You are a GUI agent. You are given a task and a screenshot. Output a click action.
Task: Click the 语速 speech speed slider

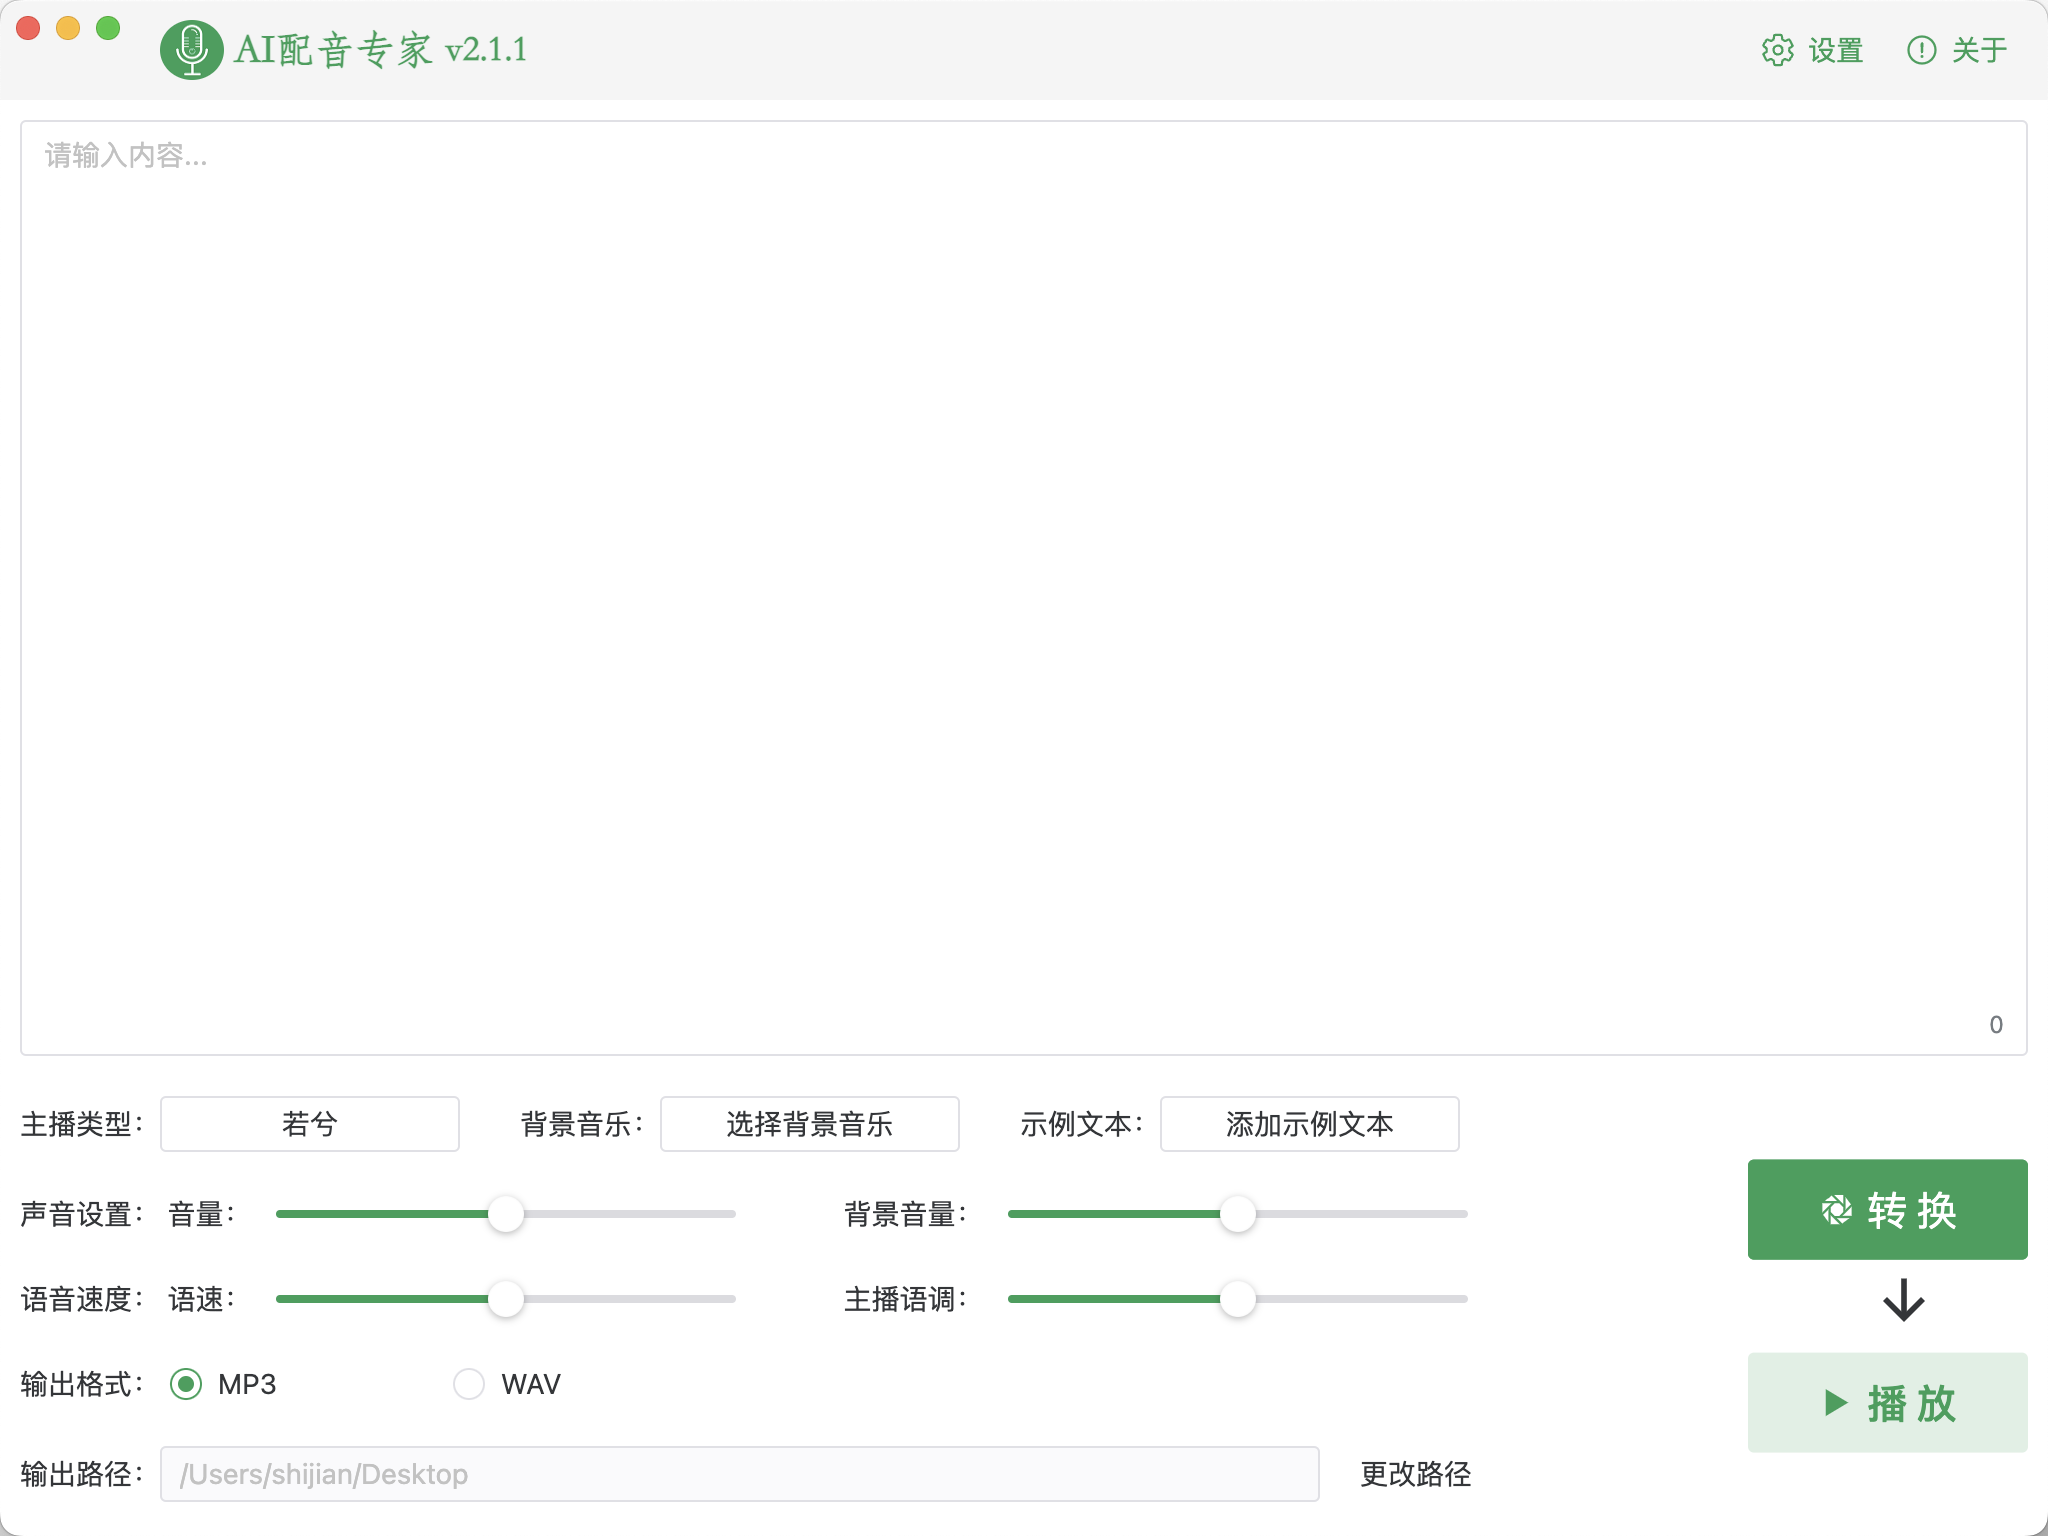pos(506,1299)
